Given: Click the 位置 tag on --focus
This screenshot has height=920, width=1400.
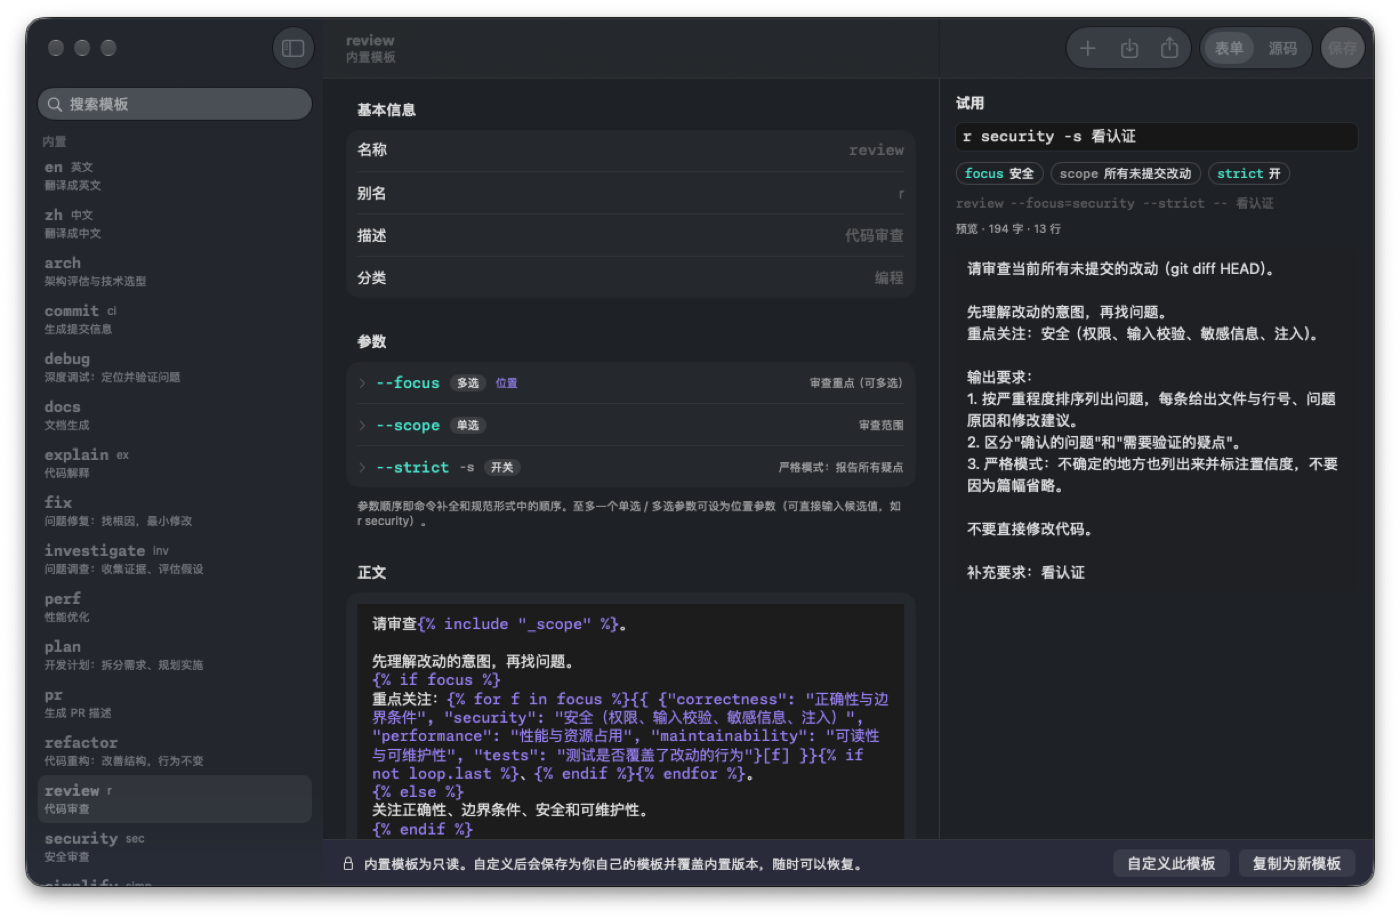Looking at the screenshot, I should tap(507, 383).
